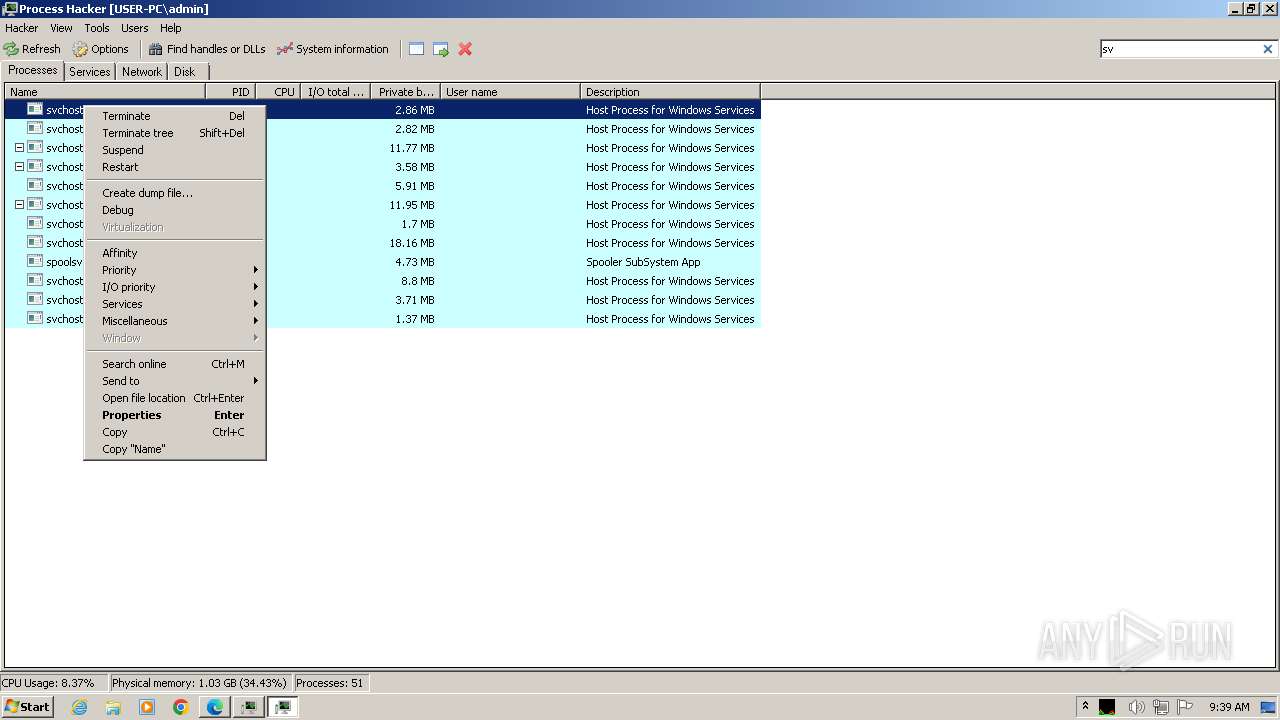This screenshot has height=720, width=1280.
Task: Switch to the Network tab
Action: [142, 72]
